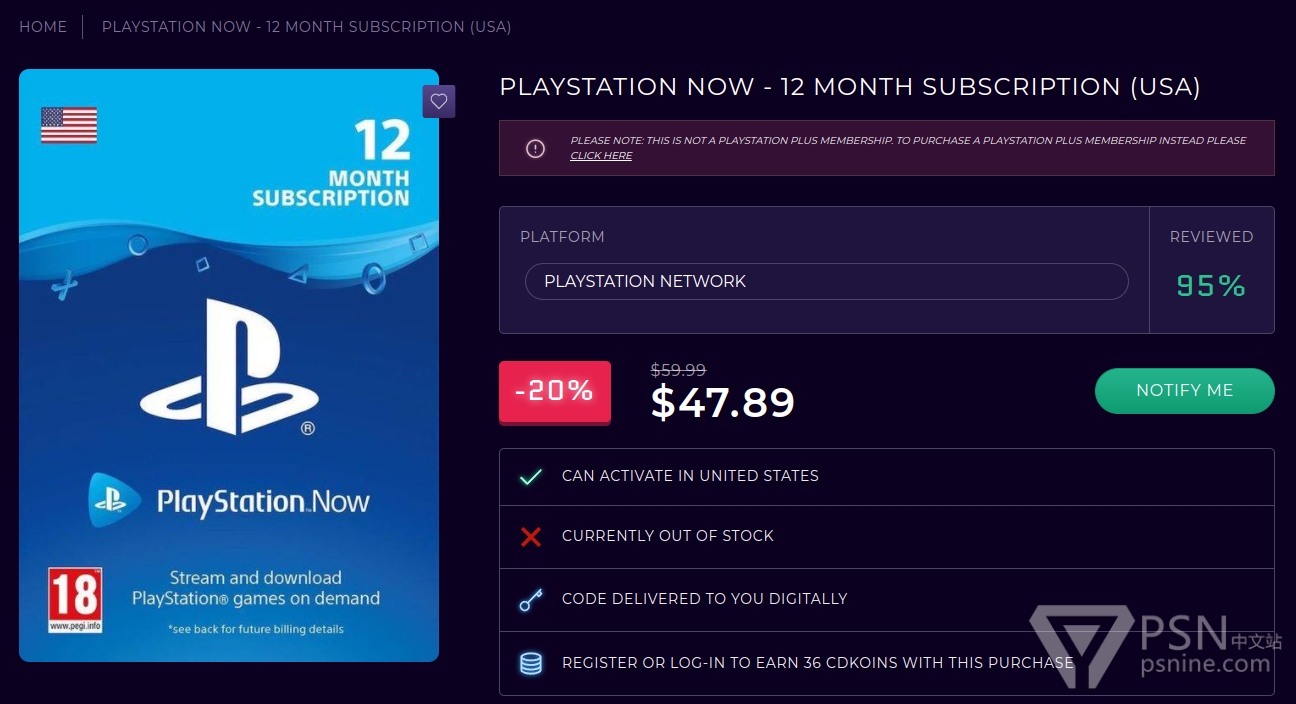Click the PEGI 18 rating badge
1296x704 pixels.
75,600
